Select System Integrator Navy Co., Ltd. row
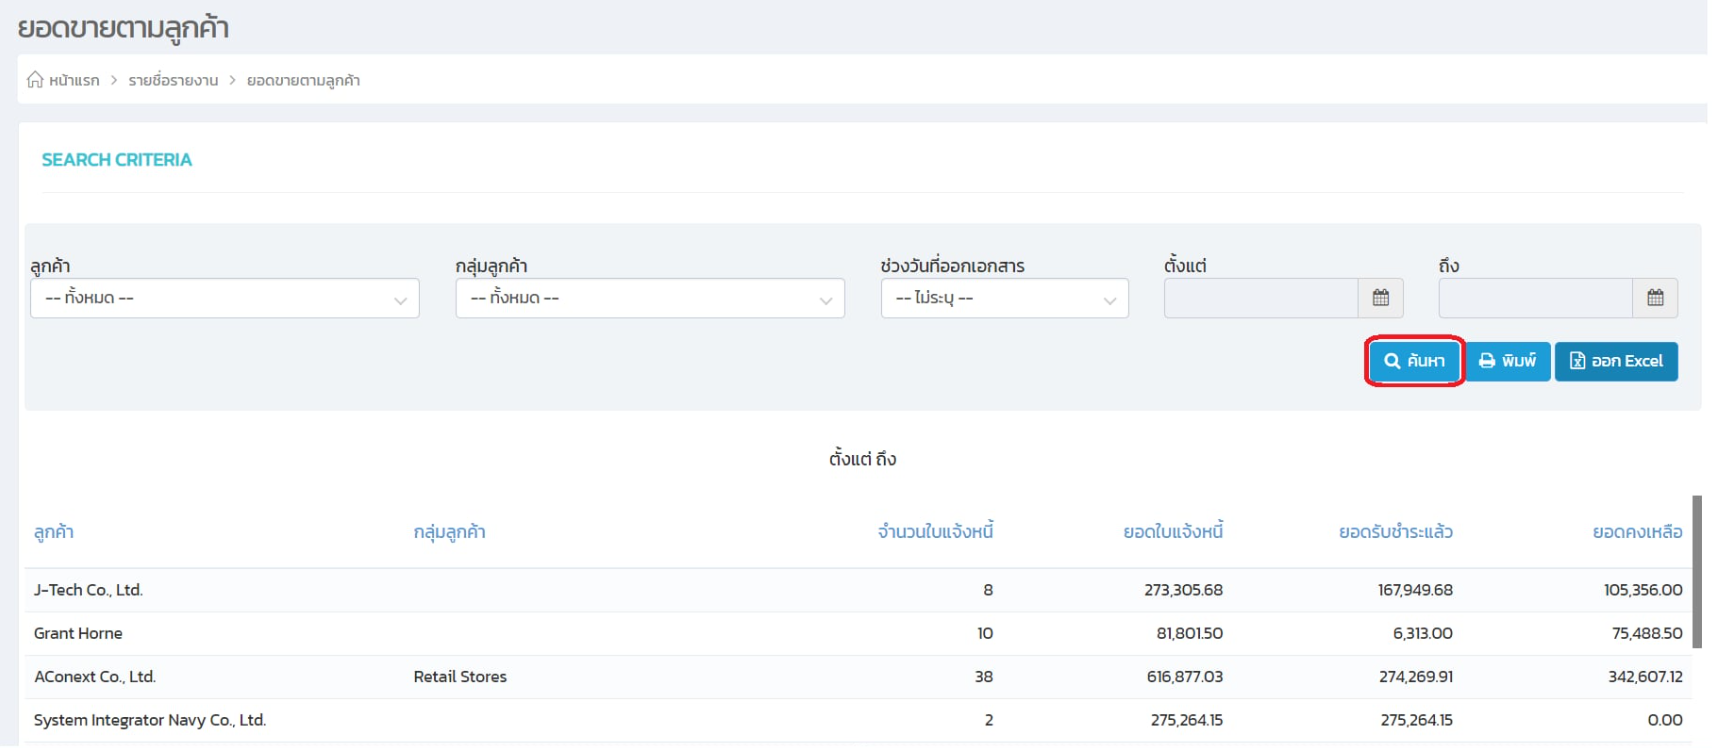Viewport: 1712px width, 748px height. (x=858, y=720)
